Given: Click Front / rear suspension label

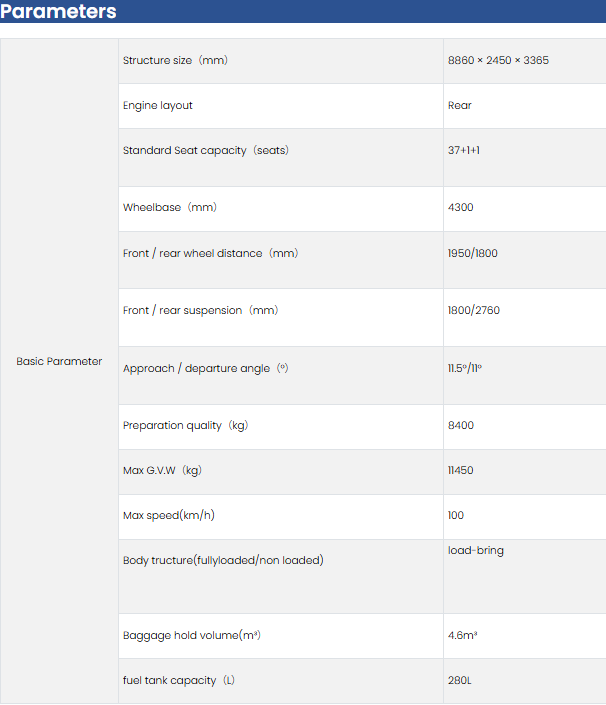Looking at the screenshot, I should pyautogui.click(x=200, y=310).
